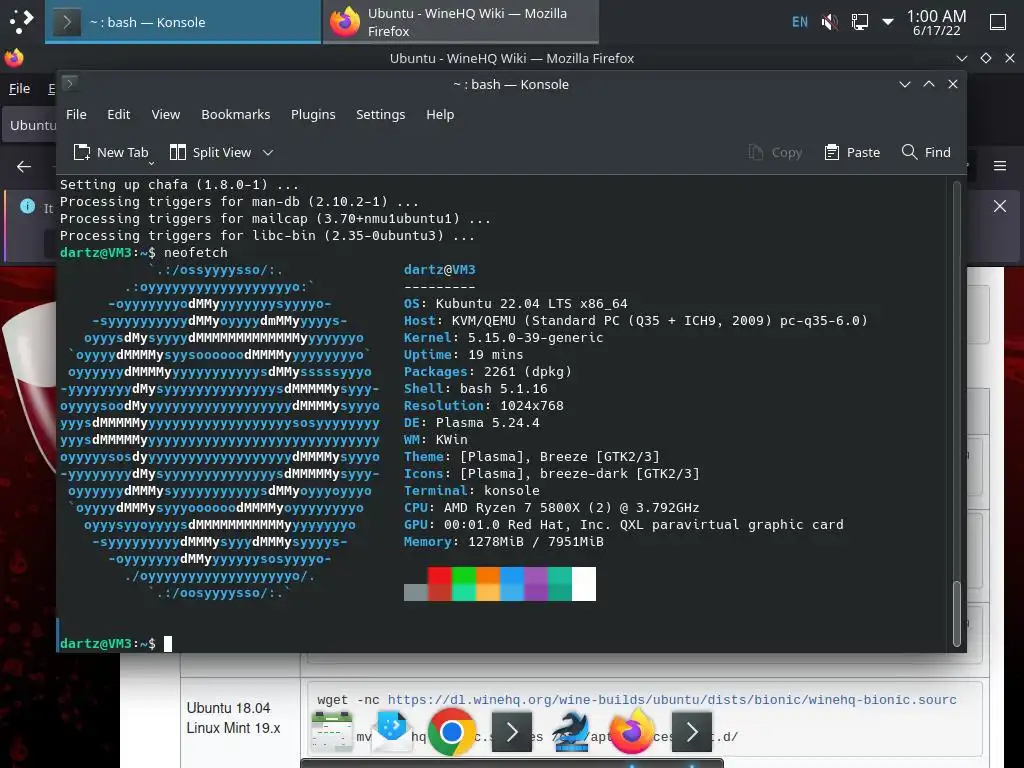This screenshot has height=768, width=1024.
Task: Launch the first Konsole icon in dock
Action: click(x=511, y=732)
